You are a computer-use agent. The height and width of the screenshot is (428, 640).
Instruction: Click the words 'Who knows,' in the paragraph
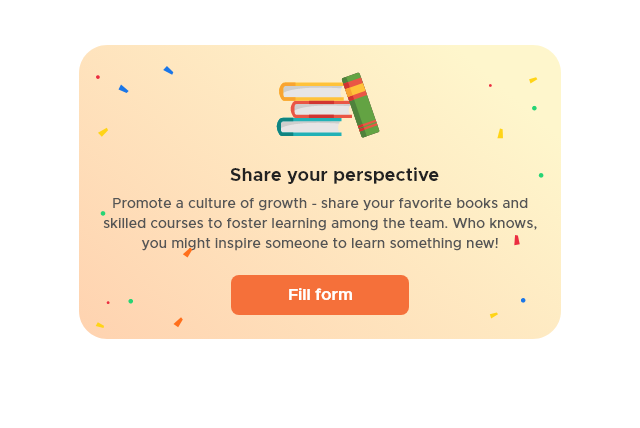click(495, 223)
